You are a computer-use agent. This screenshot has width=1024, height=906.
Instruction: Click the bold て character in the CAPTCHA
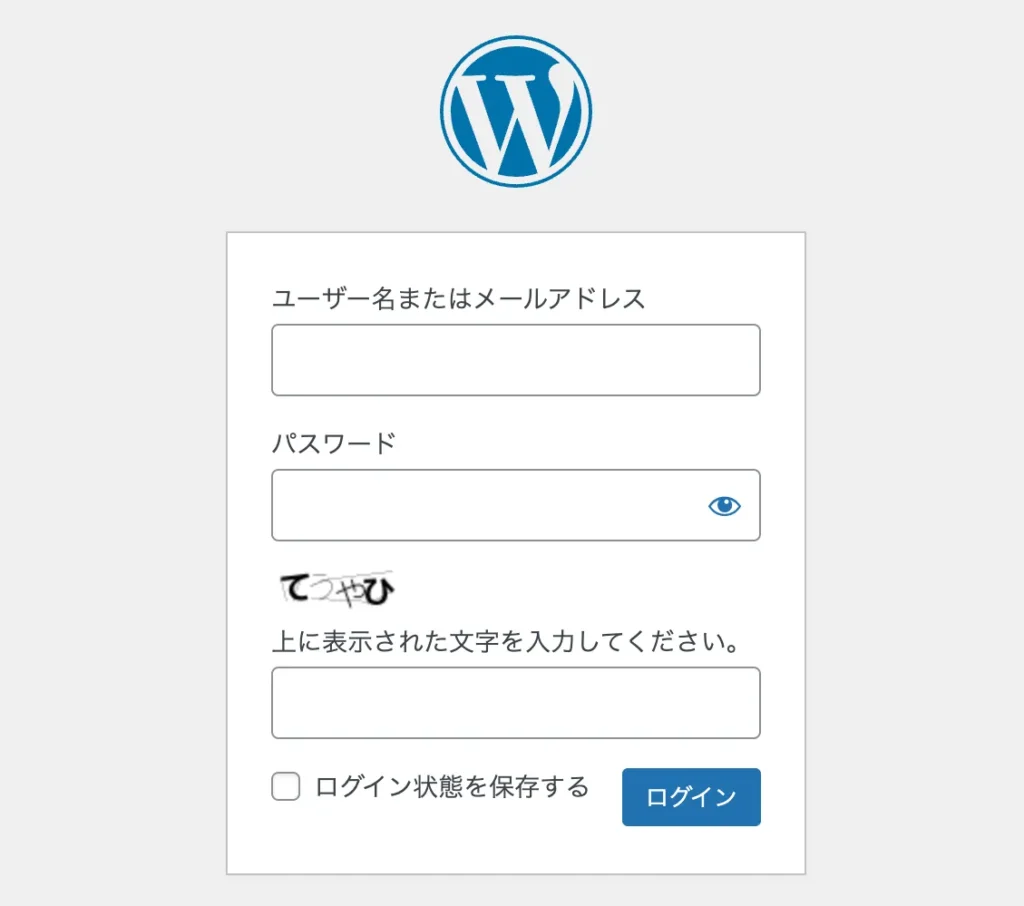[x=295, y=589]
